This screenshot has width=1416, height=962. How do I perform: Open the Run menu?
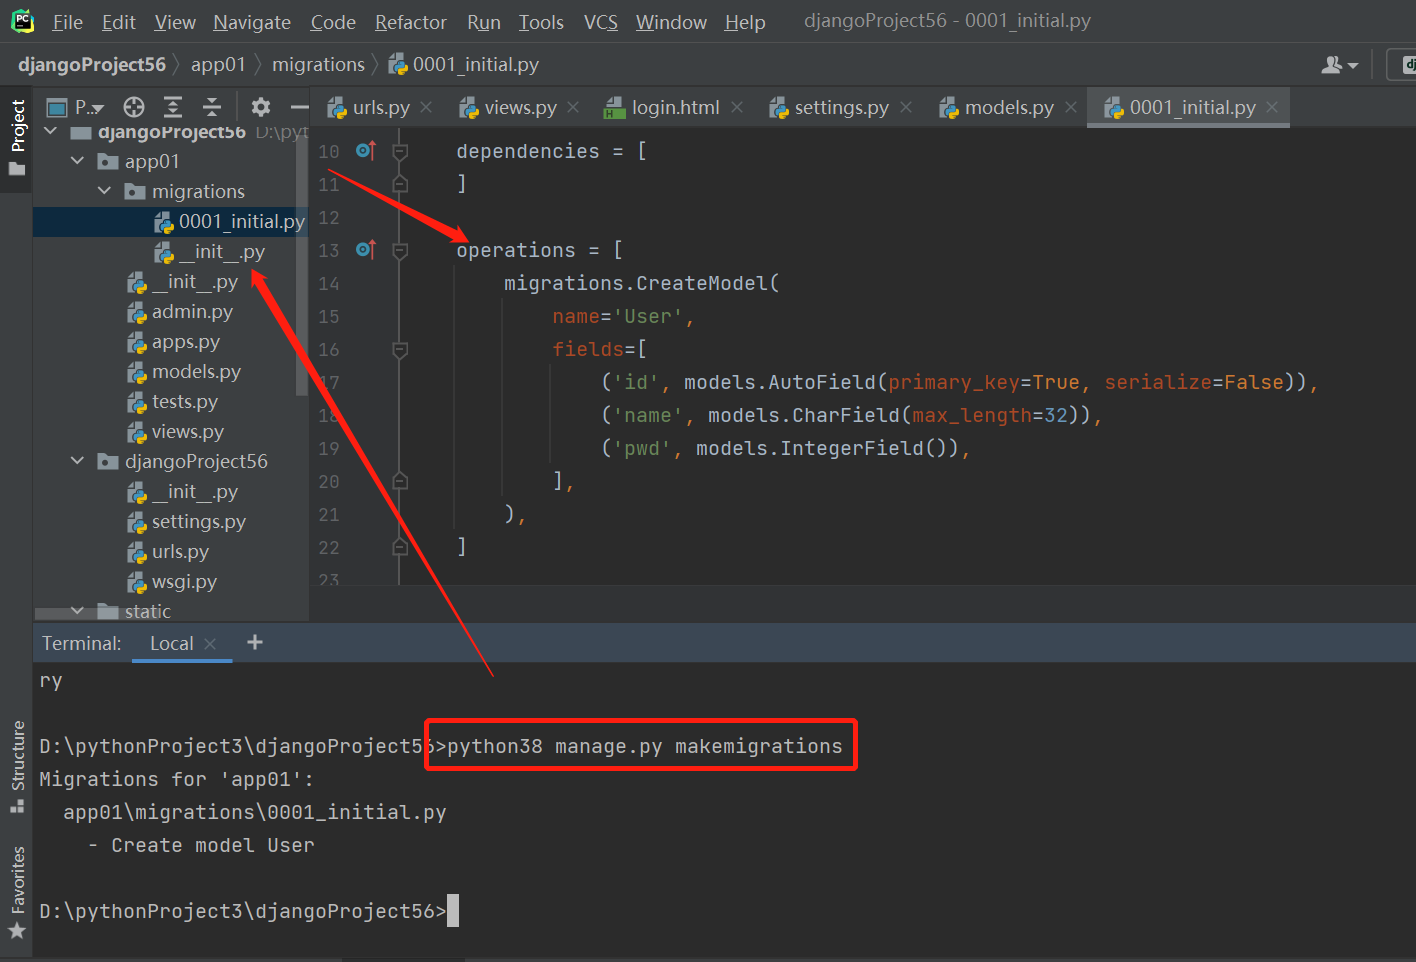(484, 22)
